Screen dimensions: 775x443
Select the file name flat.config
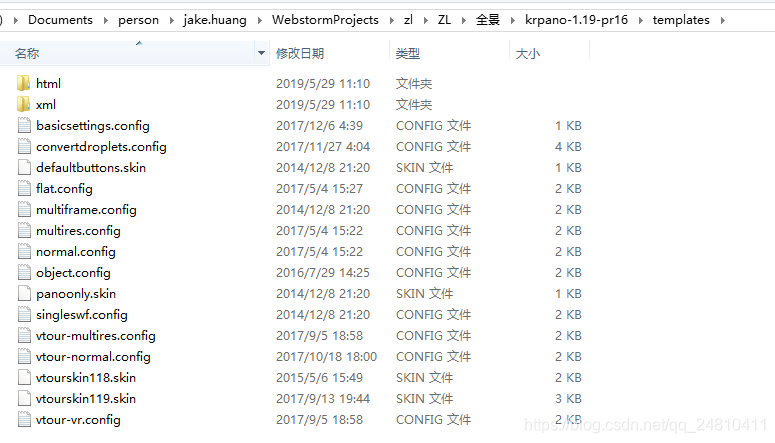tap(64, 189)
